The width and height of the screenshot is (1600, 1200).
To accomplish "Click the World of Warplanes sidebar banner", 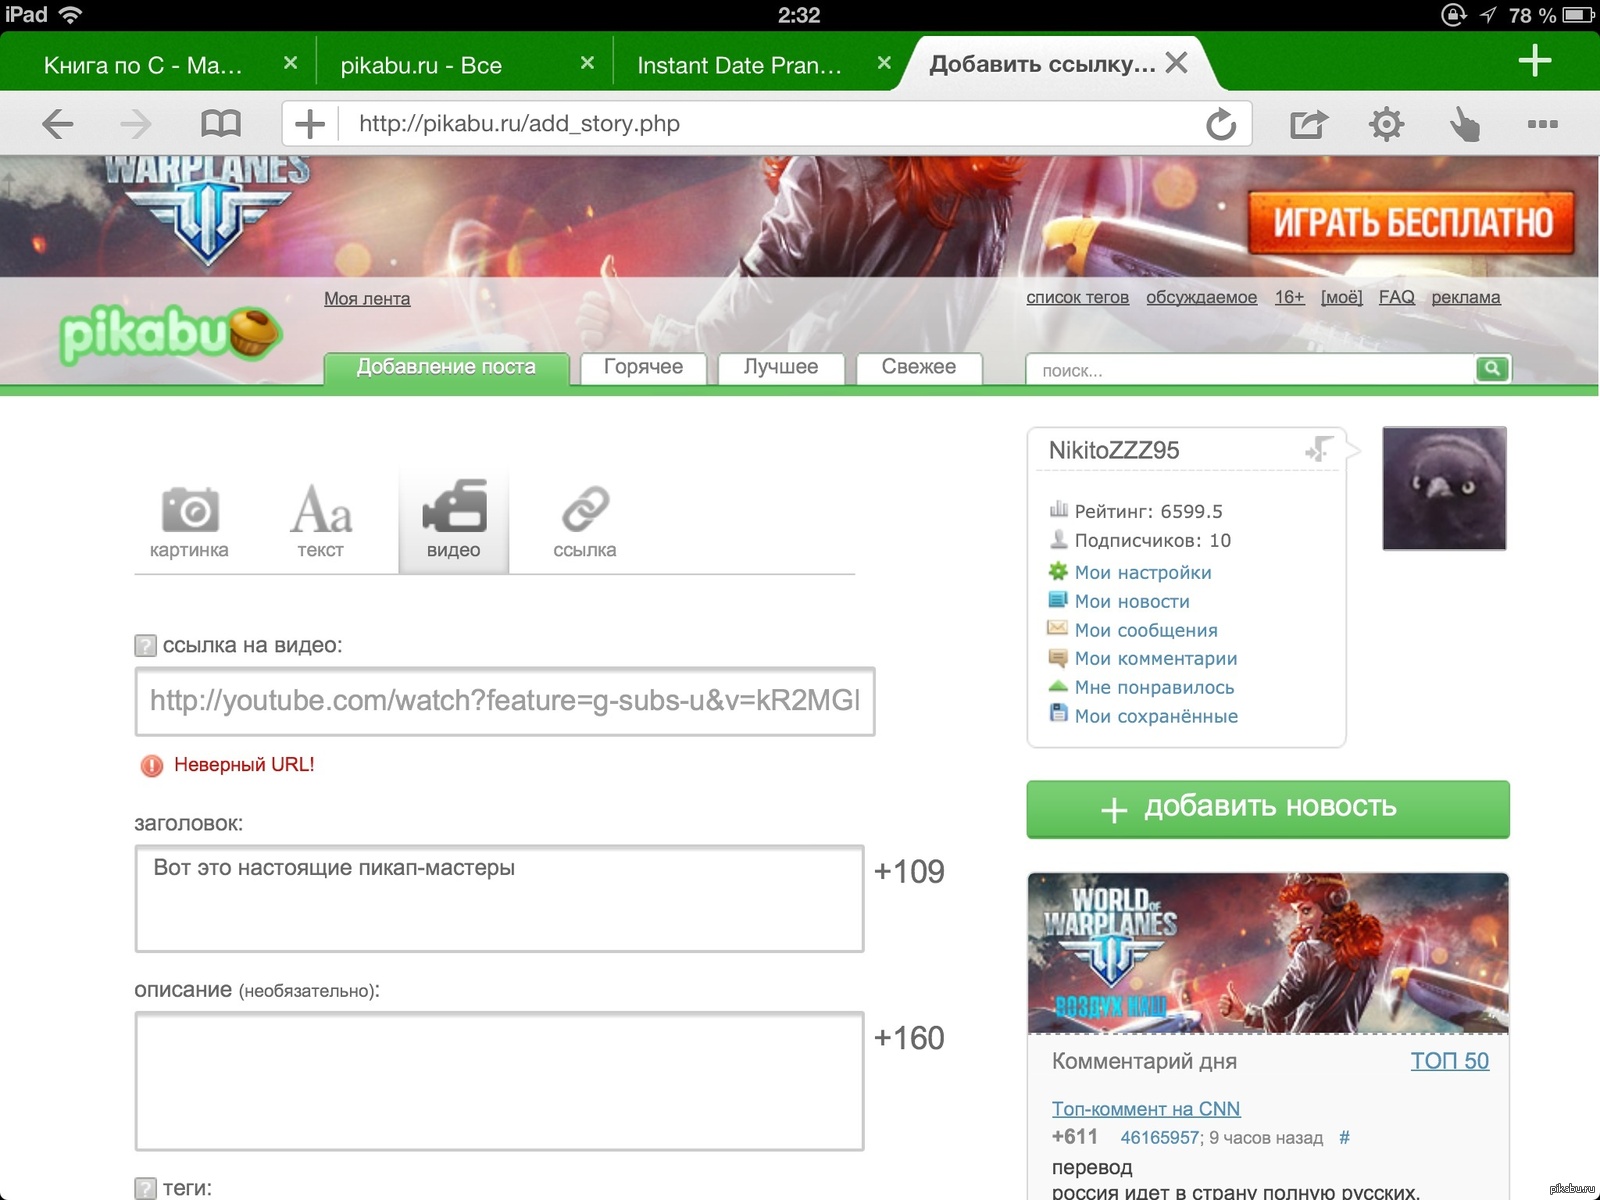I will point(1268,953).
